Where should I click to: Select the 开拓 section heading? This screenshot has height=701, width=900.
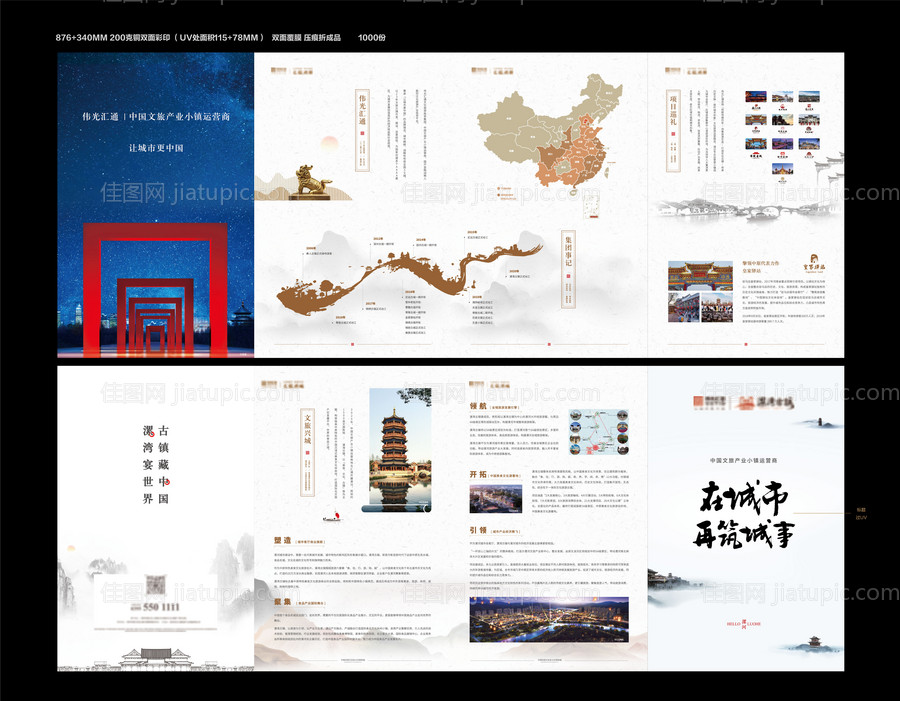[474, 474]
